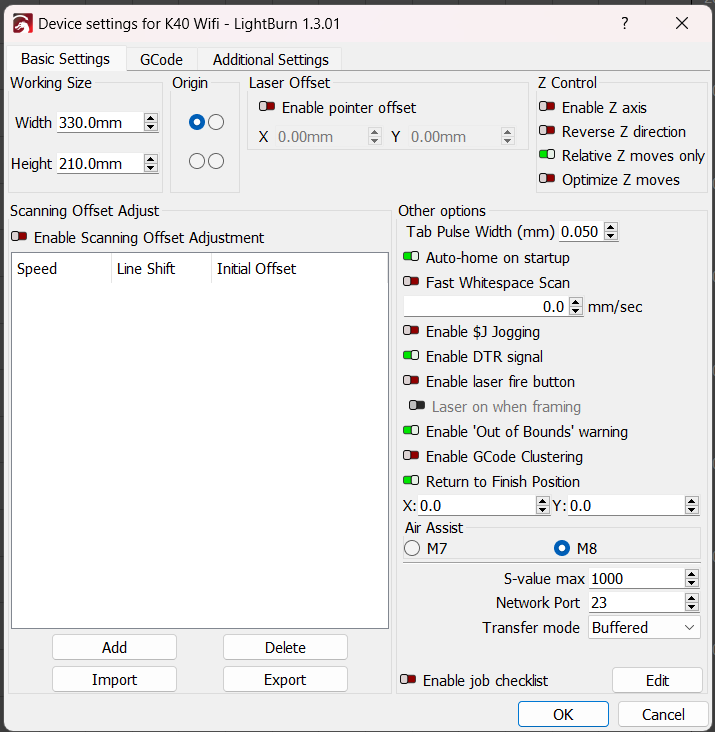Toggle Enable 'Out of Bounds' warning

click(x=411, y=431)
